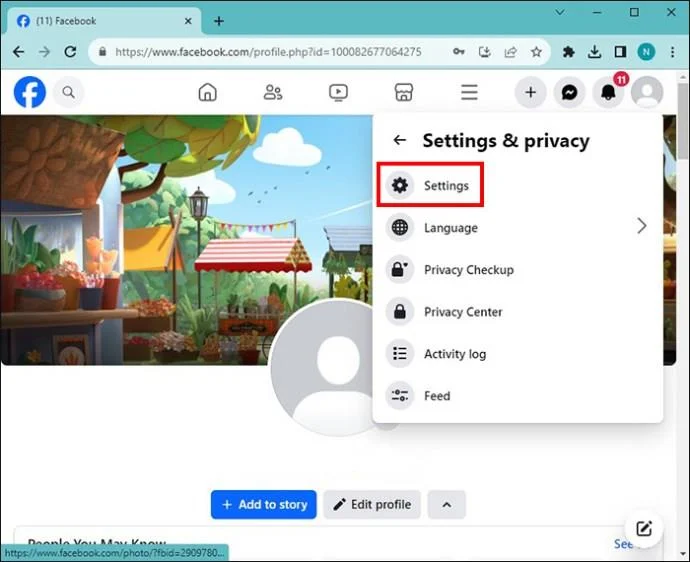Open Messenger chat icon
This screenshot has height=562, width=690.
[569, 92]
